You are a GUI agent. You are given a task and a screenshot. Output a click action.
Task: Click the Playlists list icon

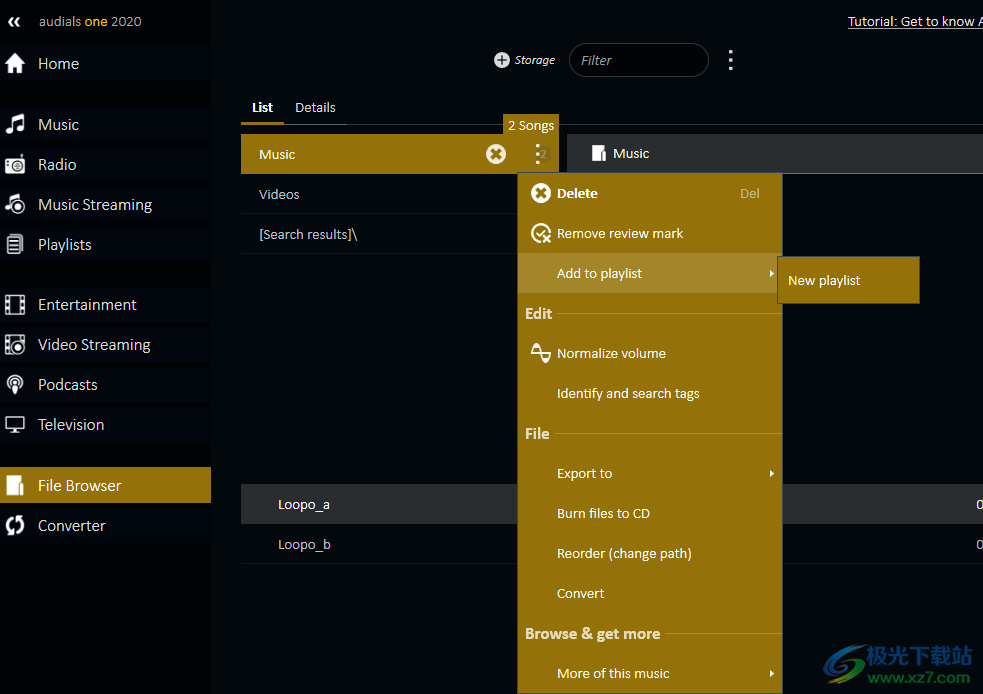15,244
